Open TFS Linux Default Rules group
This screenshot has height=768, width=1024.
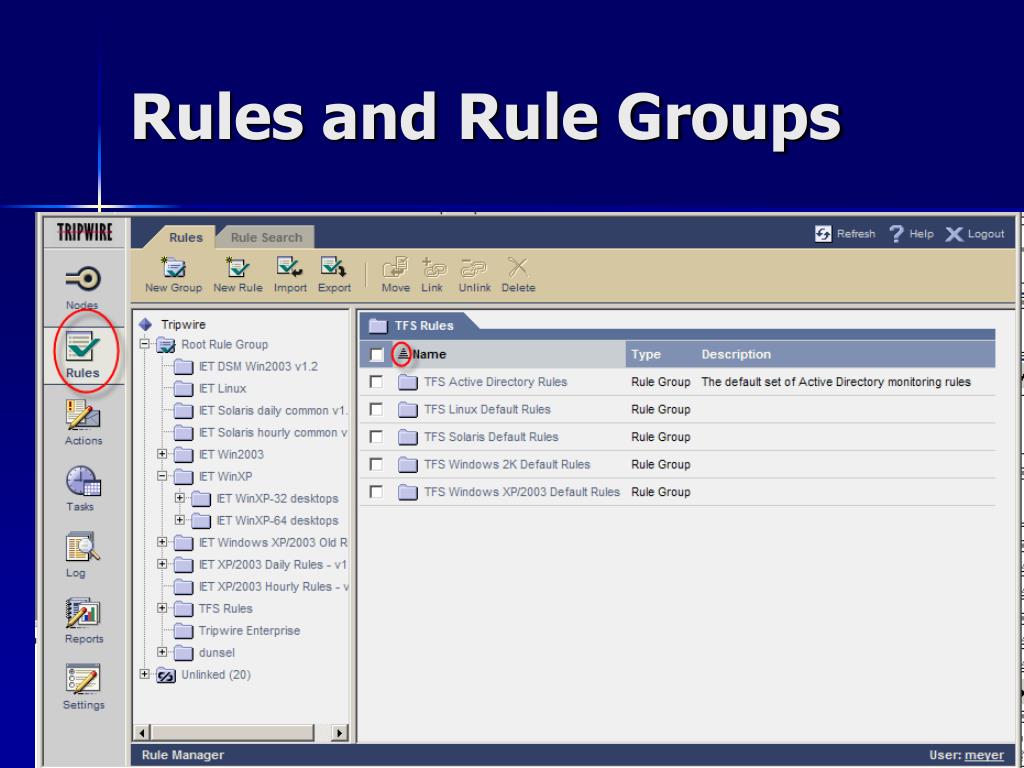487,409
